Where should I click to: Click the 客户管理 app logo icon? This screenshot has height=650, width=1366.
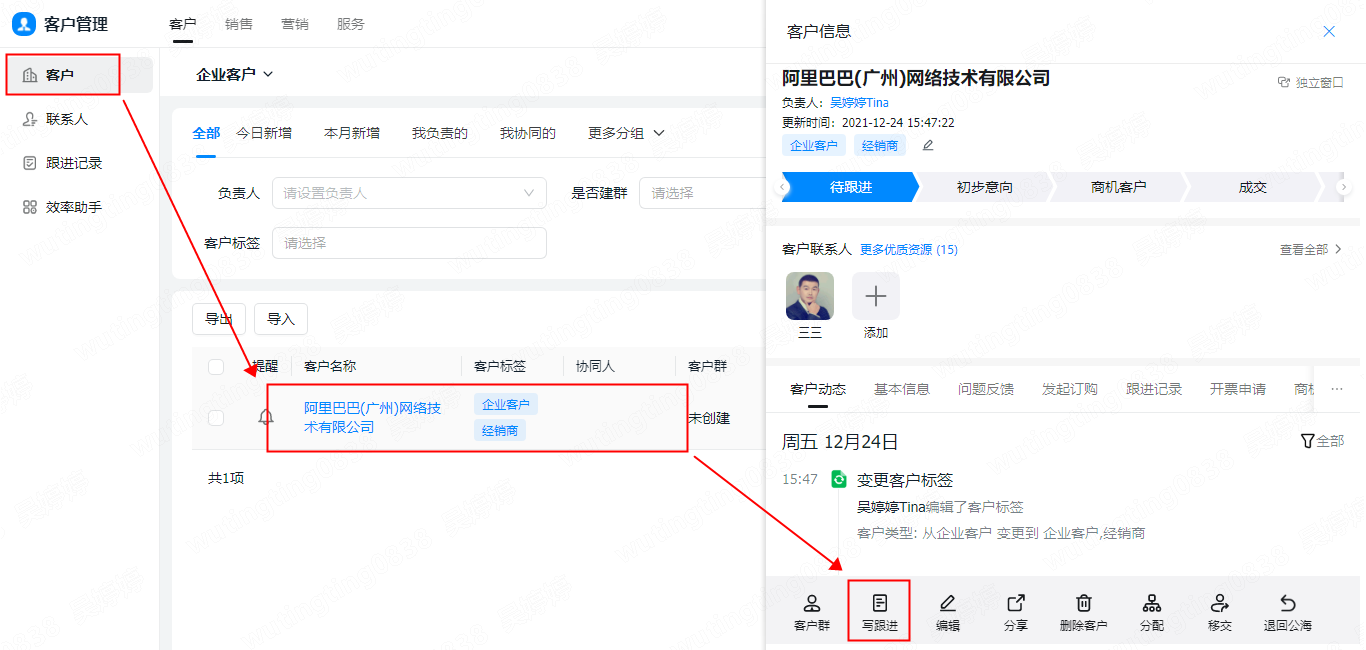click(x=23, y=24)
